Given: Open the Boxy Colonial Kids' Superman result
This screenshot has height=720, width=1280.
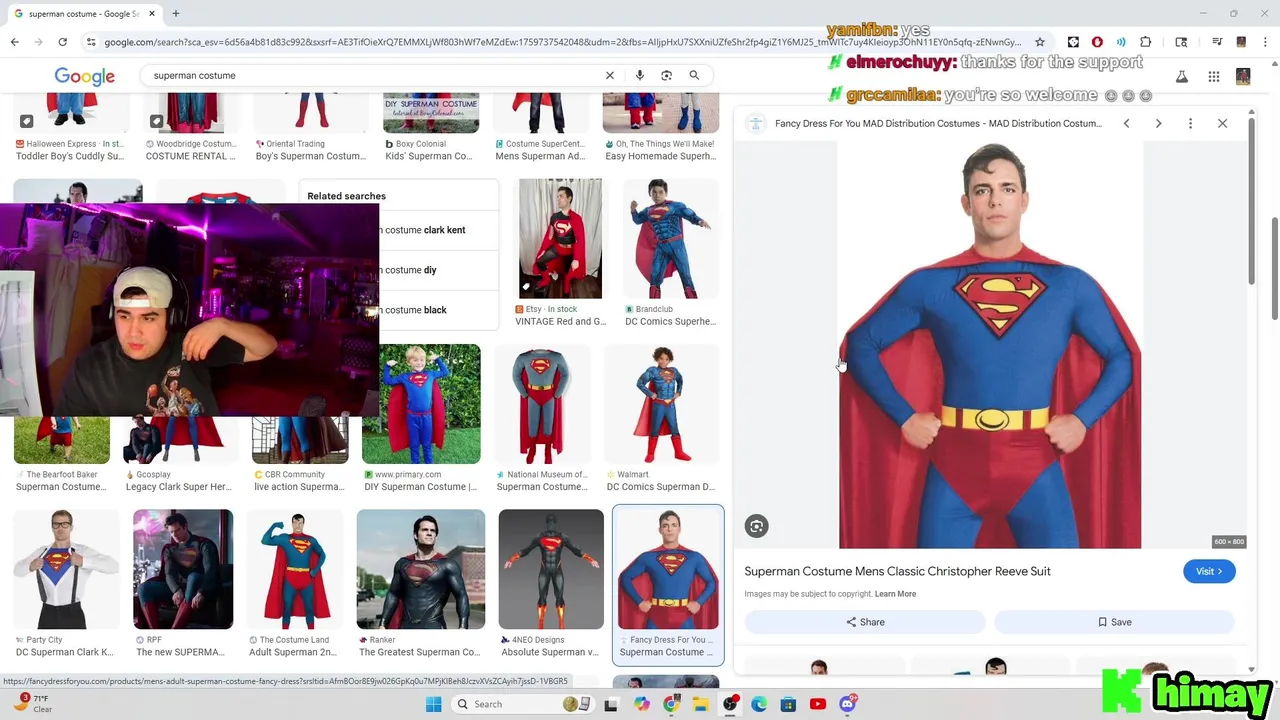Looking at the screenshot, I should [431, 126].
